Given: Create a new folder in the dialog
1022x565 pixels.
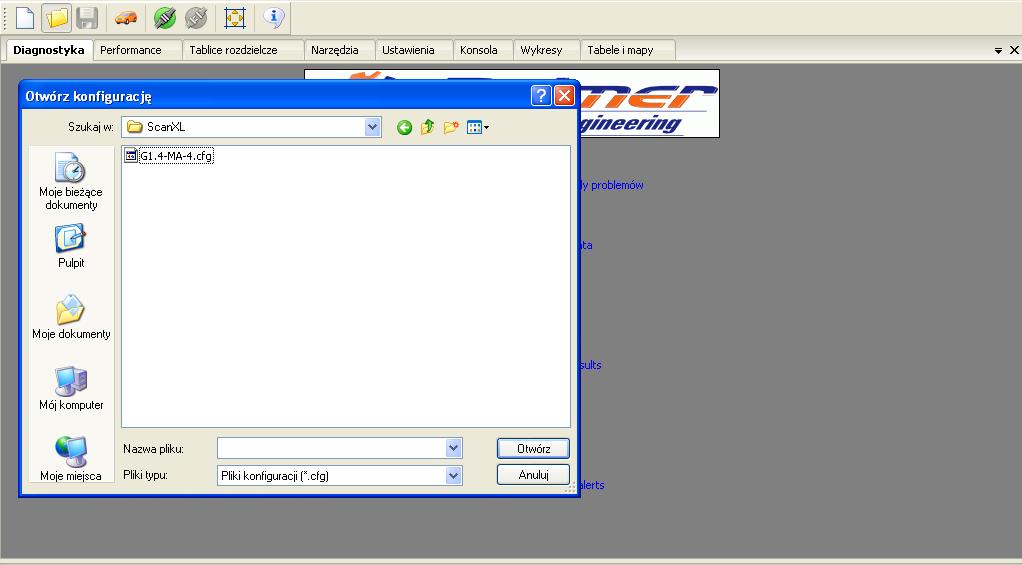Looking at the screenshot, I should click(x=451, y=127).
